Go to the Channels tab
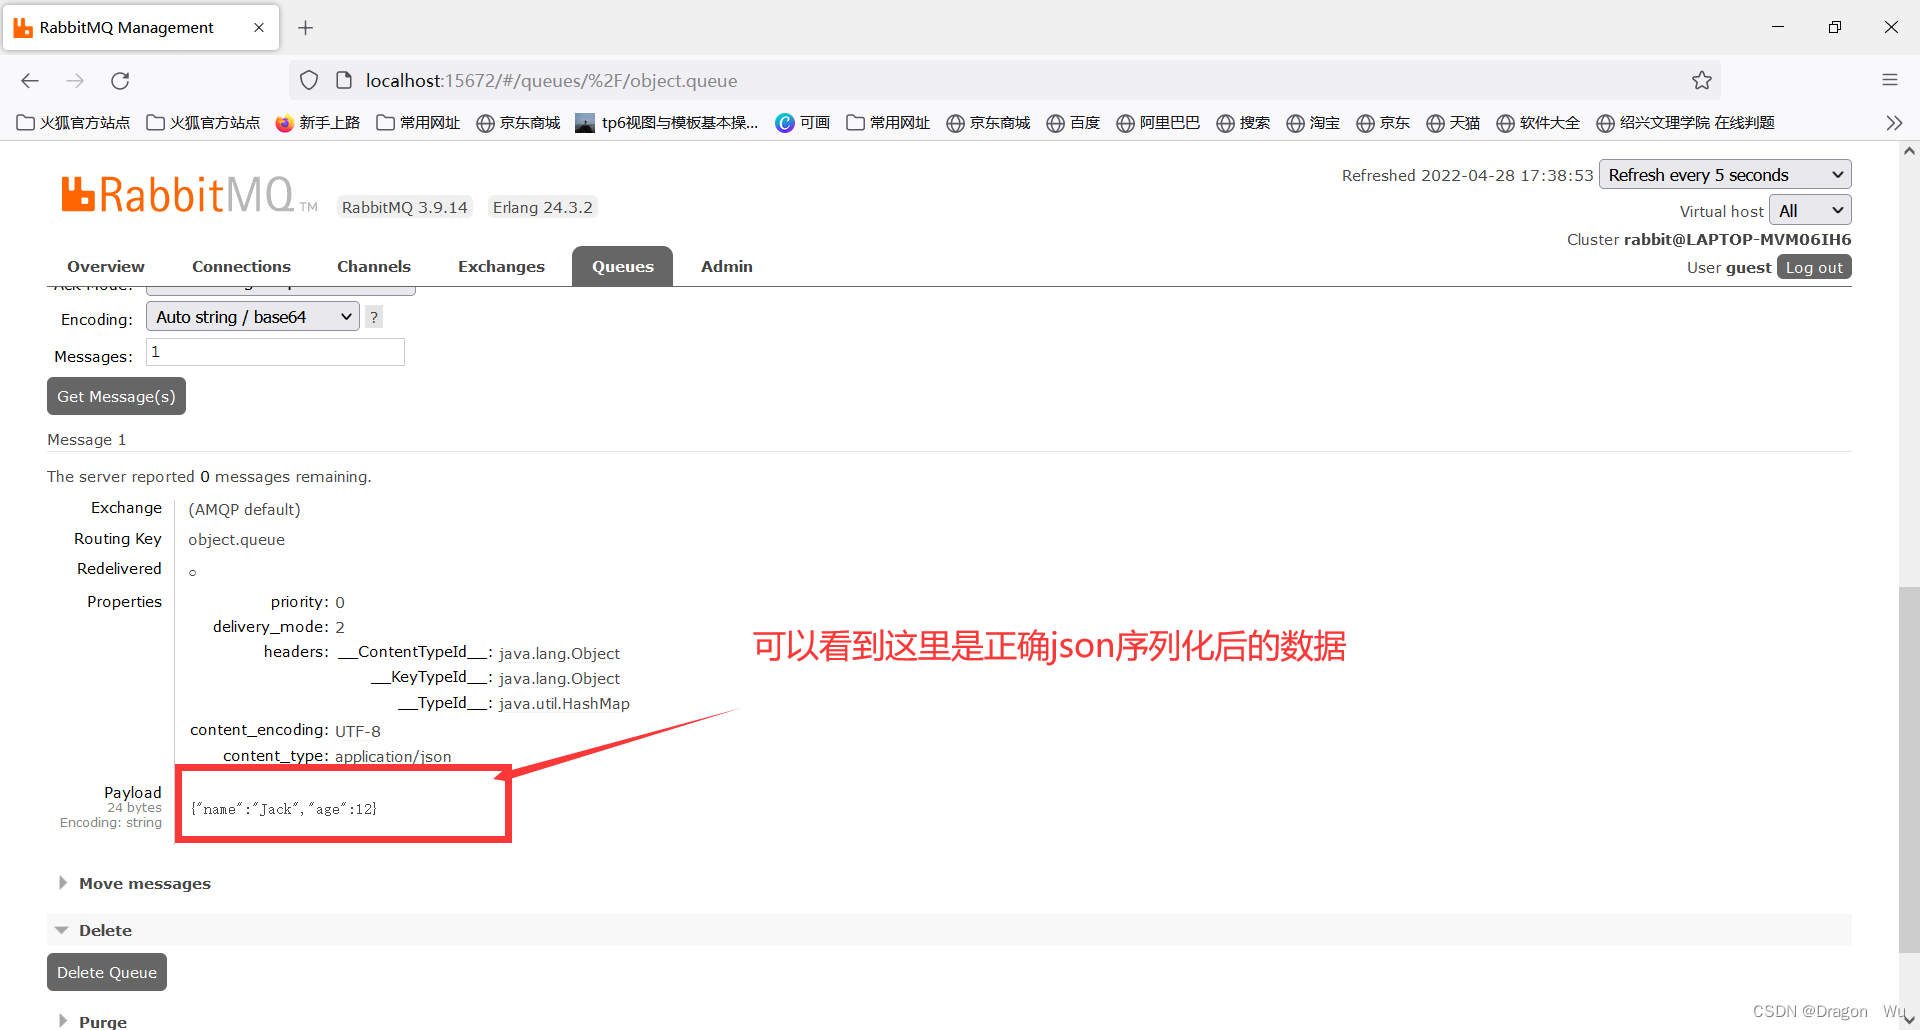1920x1030 pixels. [x=374, y=267]
